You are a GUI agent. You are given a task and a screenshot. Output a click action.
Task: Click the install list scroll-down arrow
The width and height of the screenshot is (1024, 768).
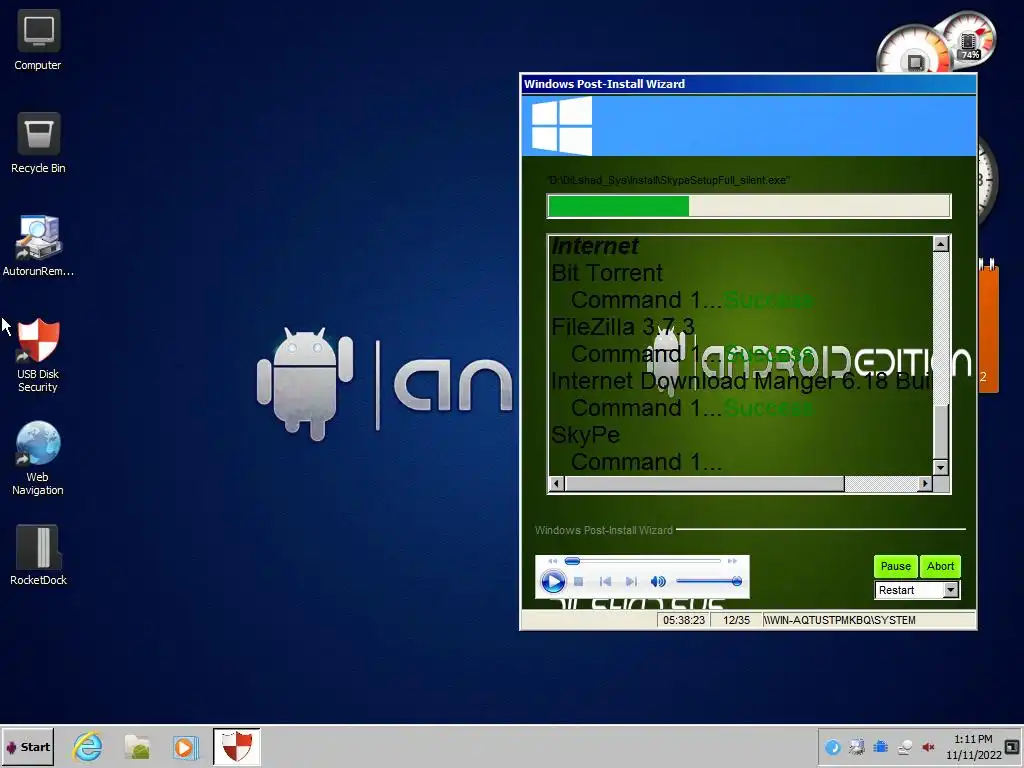point(940,468)
